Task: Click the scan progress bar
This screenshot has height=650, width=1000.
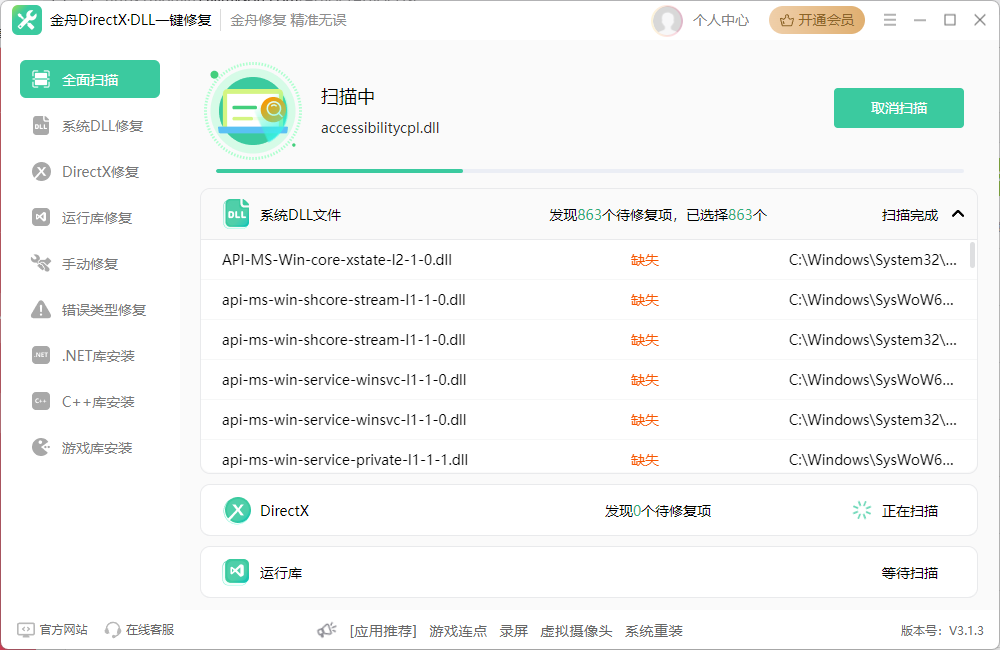Action: [x=590, y=171]
